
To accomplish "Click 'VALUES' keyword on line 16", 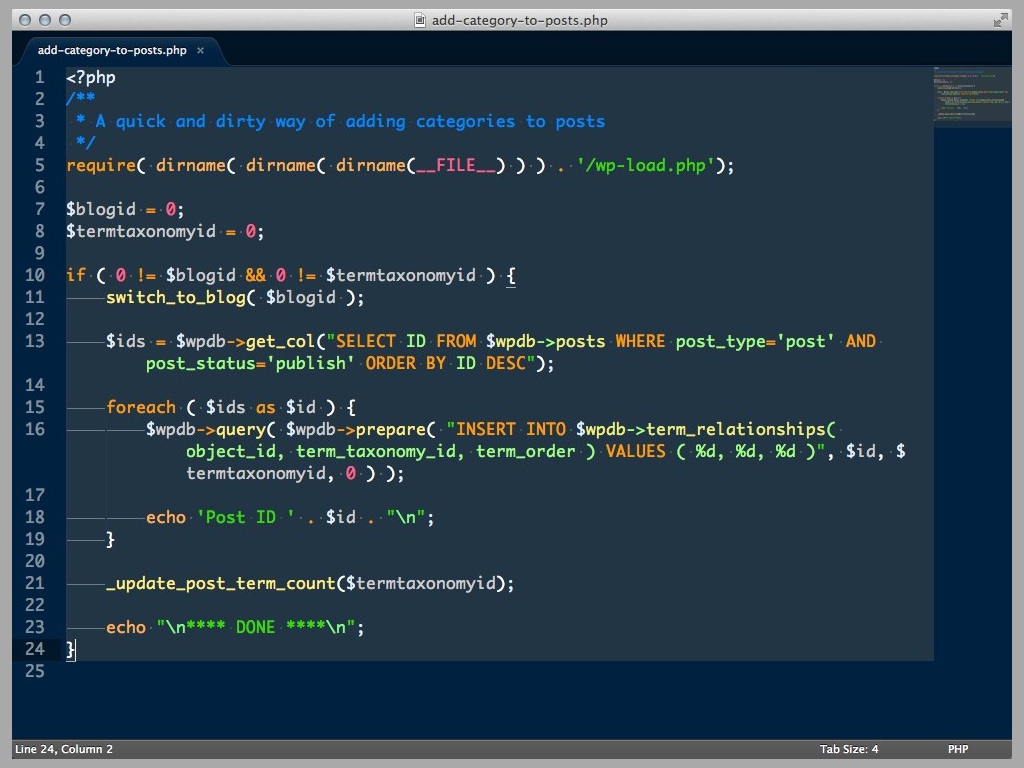I will (635, 452).
